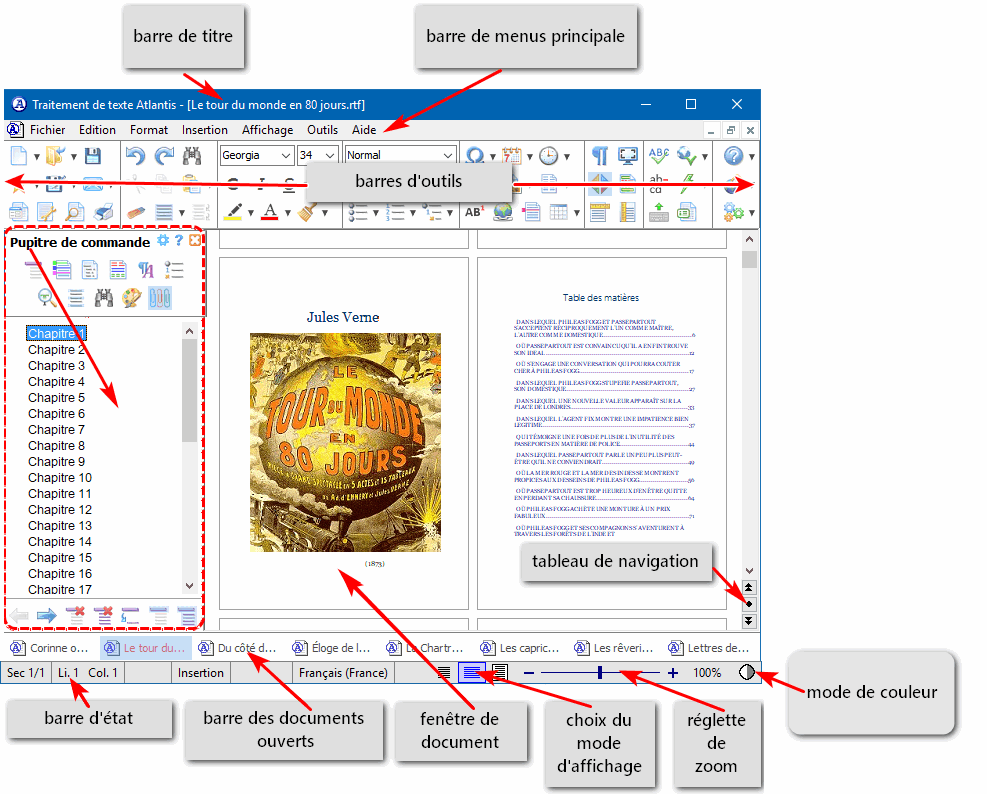Click the keyboard upload icon in toolbar
987x794 pixels.
(658, 212)
